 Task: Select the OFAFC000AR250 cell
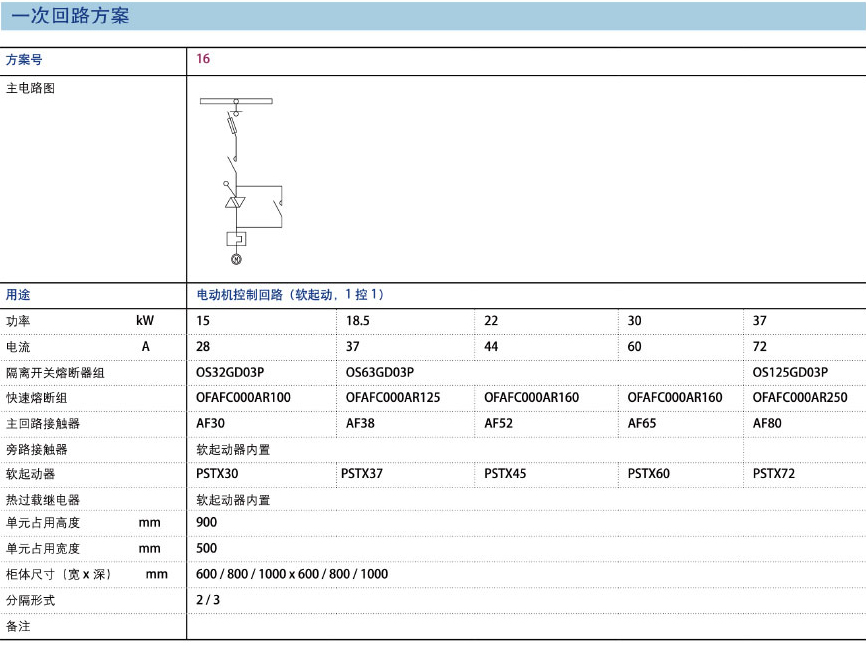coord(800,398)
